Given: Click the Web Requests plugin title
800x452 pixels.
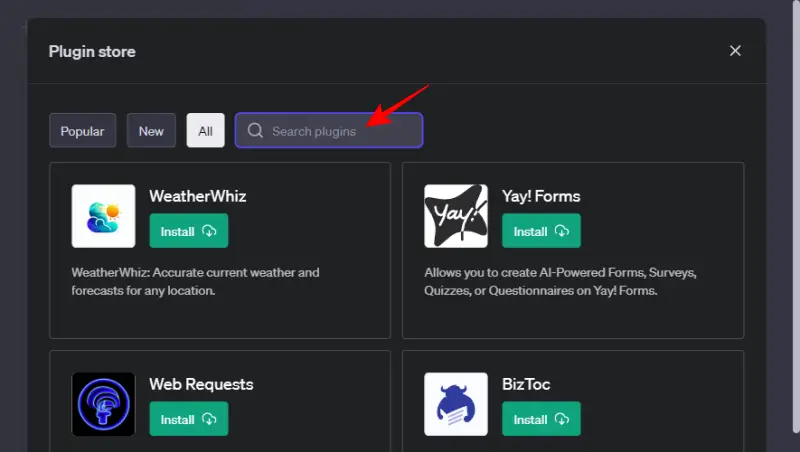Looking at the screenshot, I should [x=201, y=384].
